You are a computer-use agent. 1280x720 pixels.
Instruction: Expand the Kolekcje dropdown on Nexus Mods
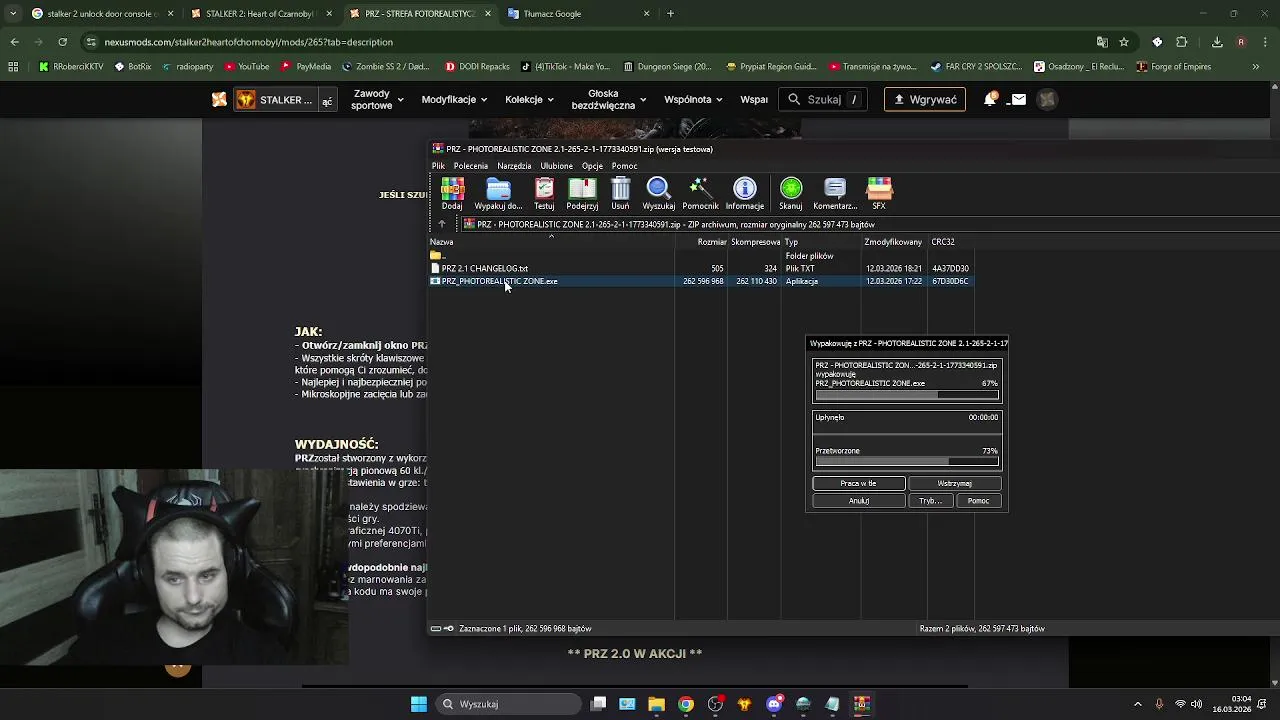tap(529, 100)
